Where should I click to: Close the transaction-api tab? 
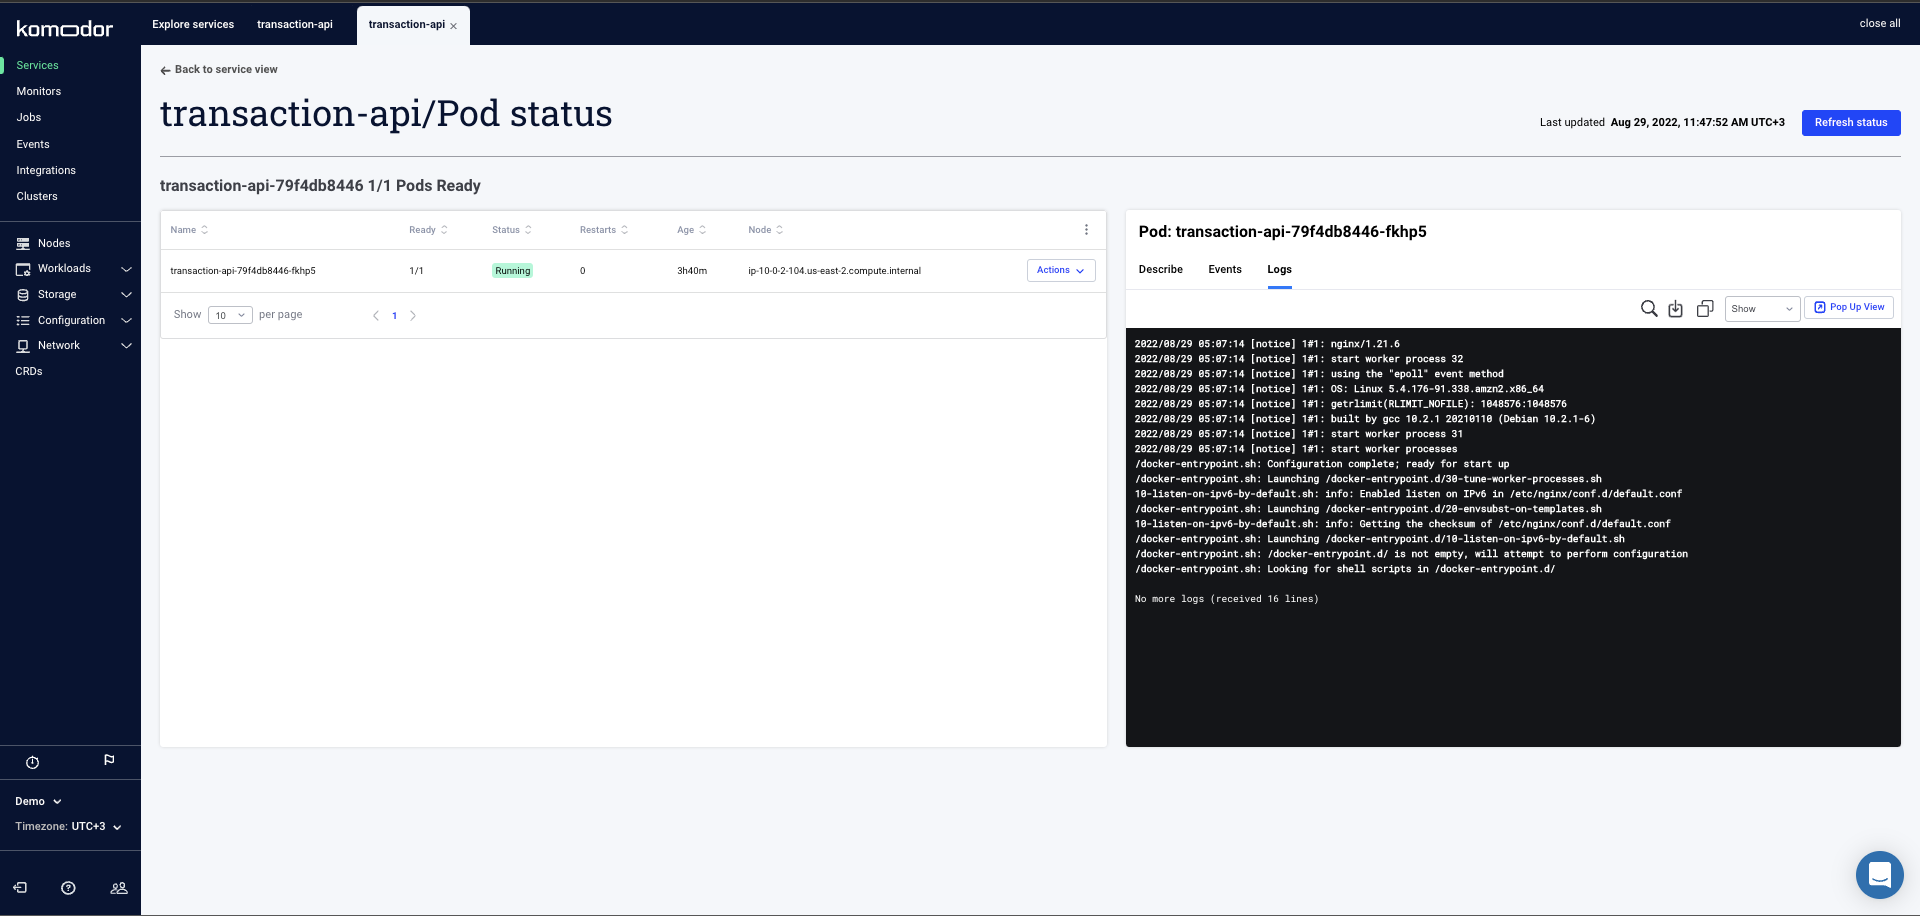454,26
